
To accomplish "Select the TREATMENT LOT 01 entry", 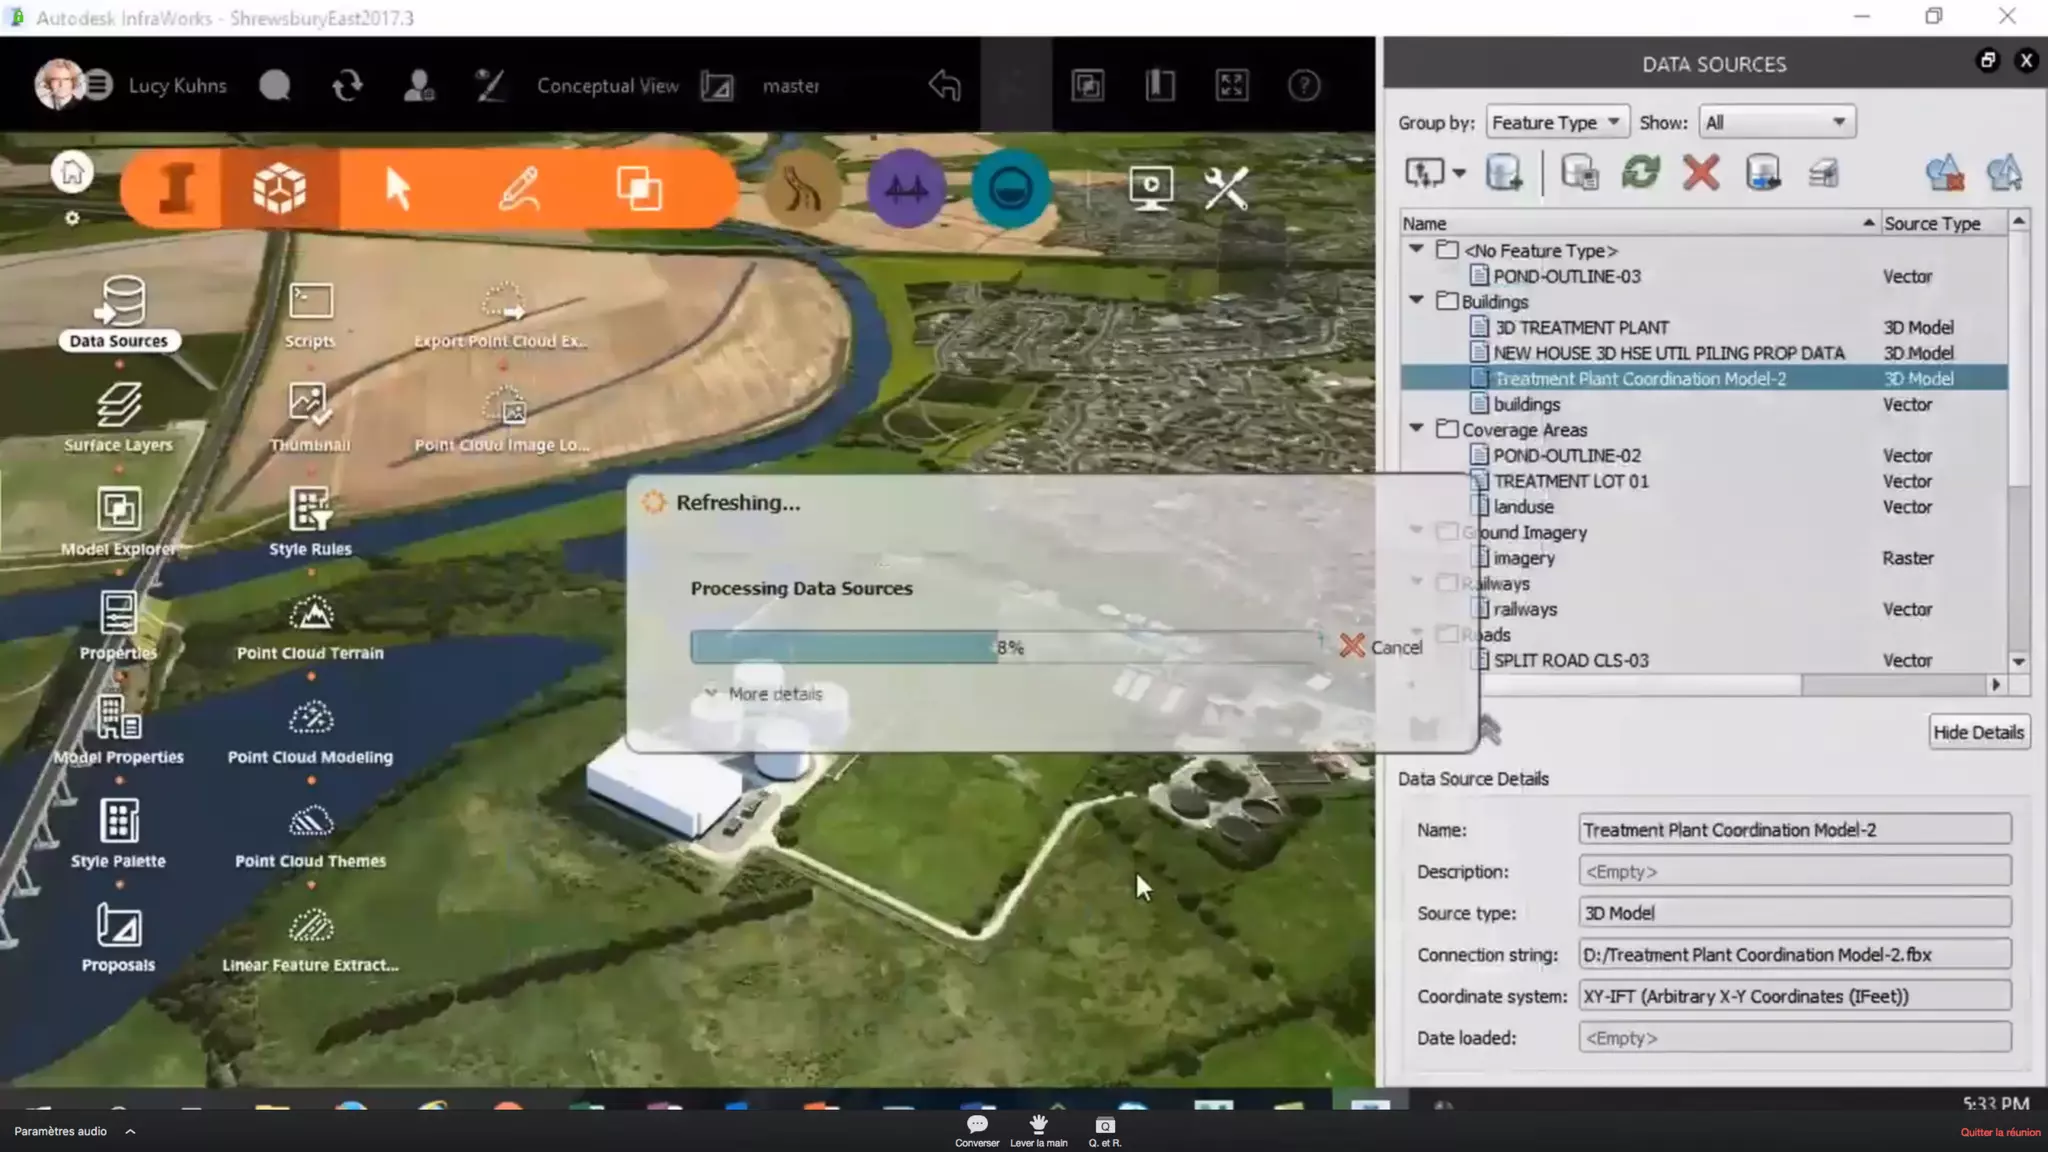I will click(x=1570, y=481).
